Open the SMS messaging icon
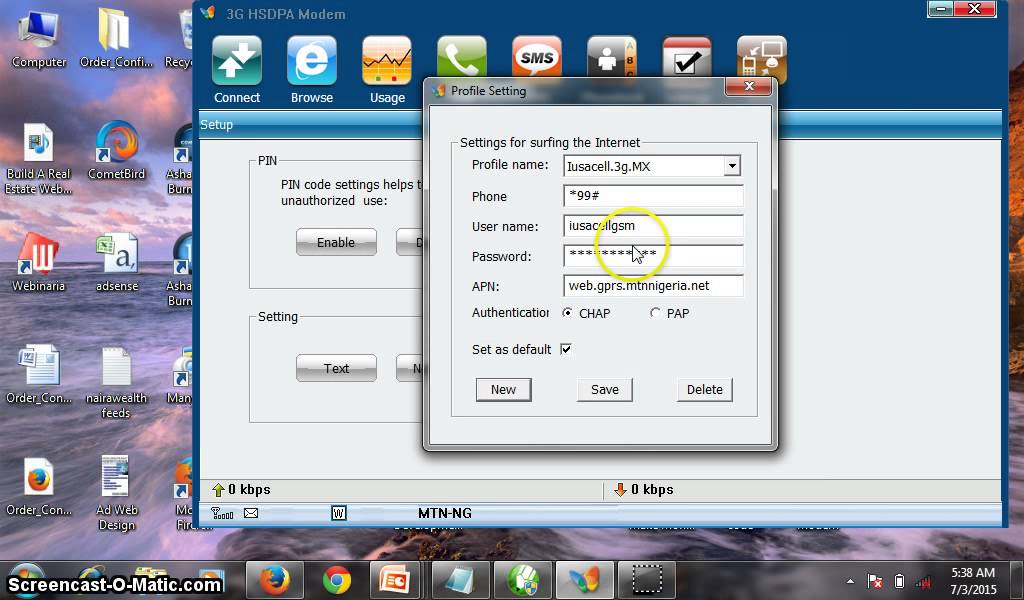This screenshot has width=1024, height=600. (537, 57)
